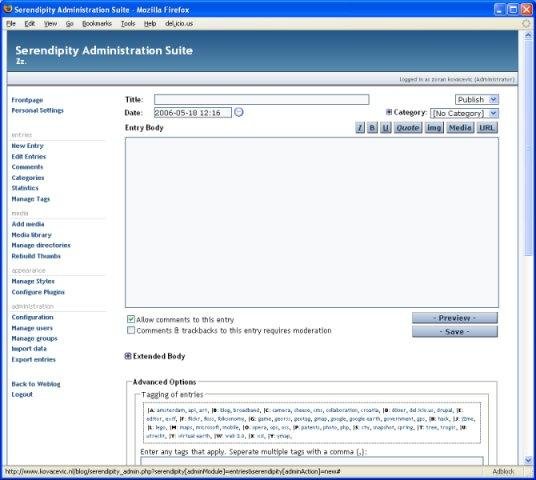Image resolution: width=536 pixels, height=480 pixels.
Task: Click the Date input field
Action: [x=193, y=112]
